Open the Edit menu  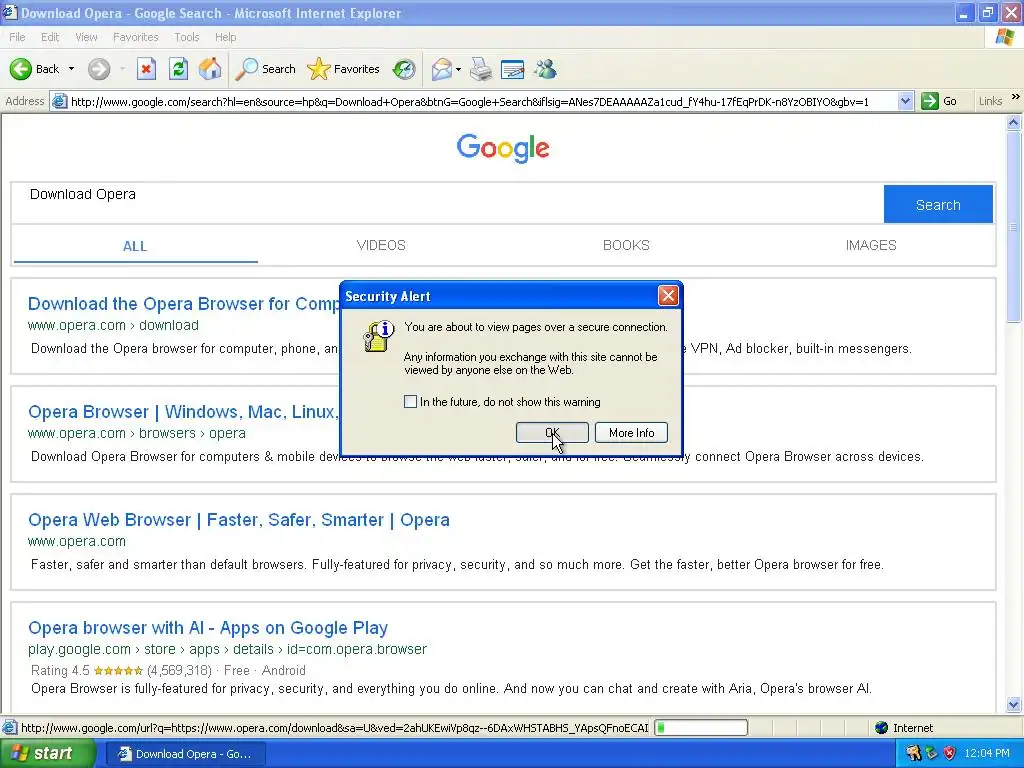(x=50, y=37)
